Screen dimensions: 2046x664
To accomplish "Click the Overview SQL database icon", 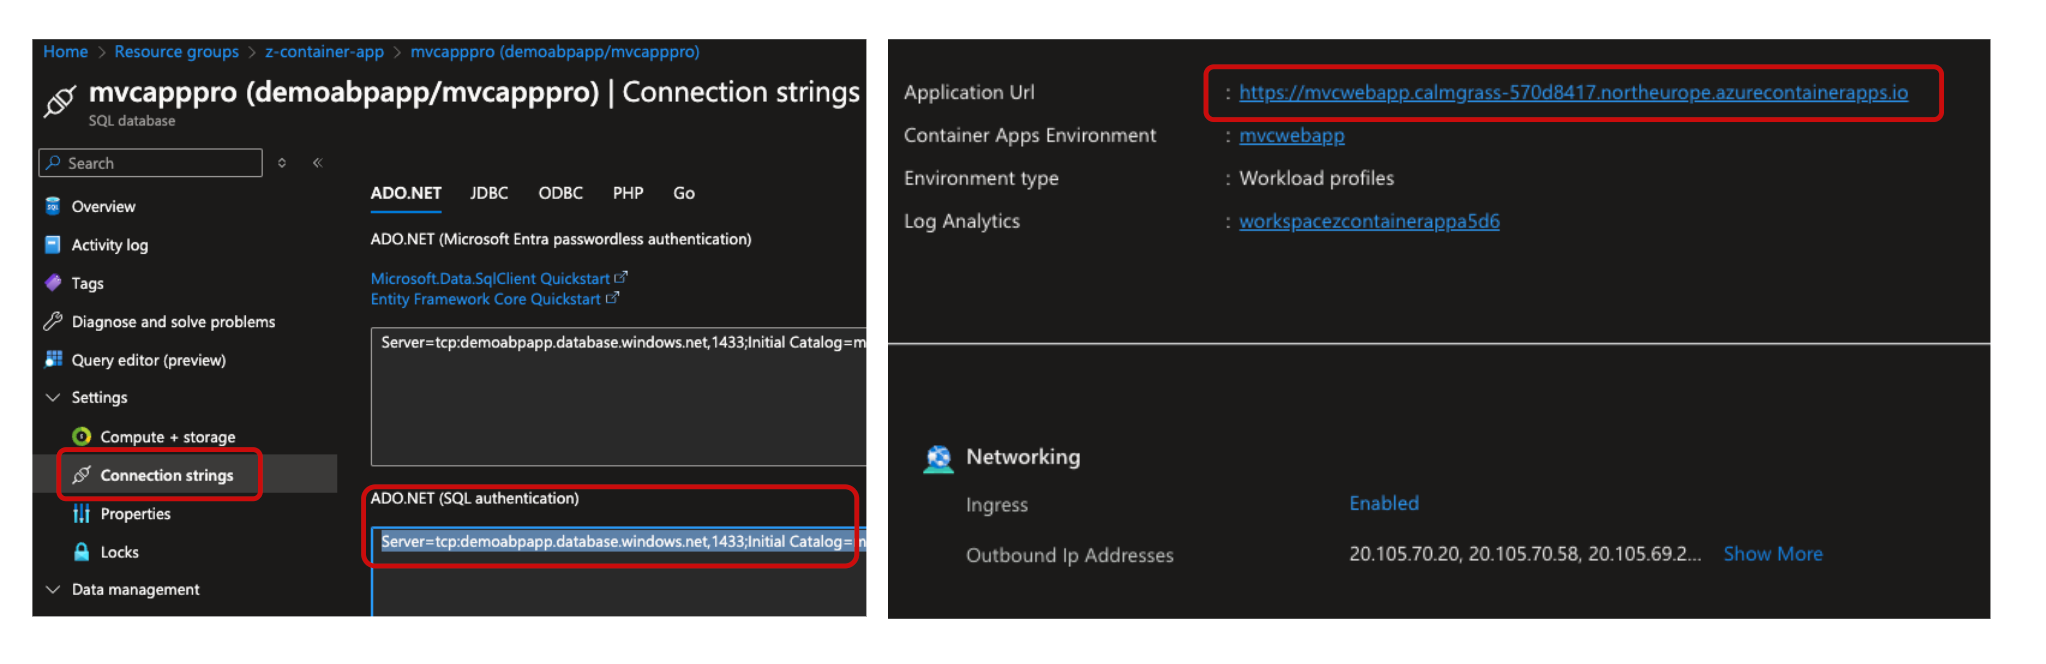I will [53, 206].
